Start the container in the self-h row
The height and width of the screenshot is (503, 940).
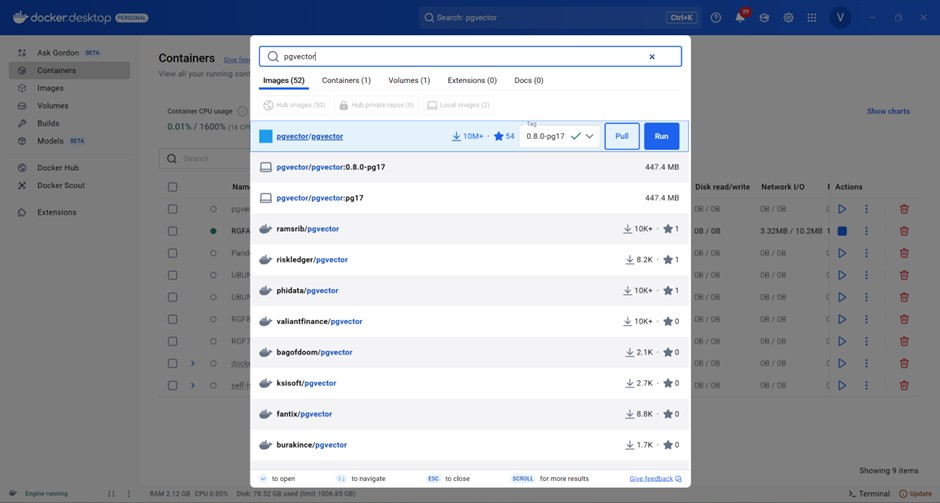point(842,385)
